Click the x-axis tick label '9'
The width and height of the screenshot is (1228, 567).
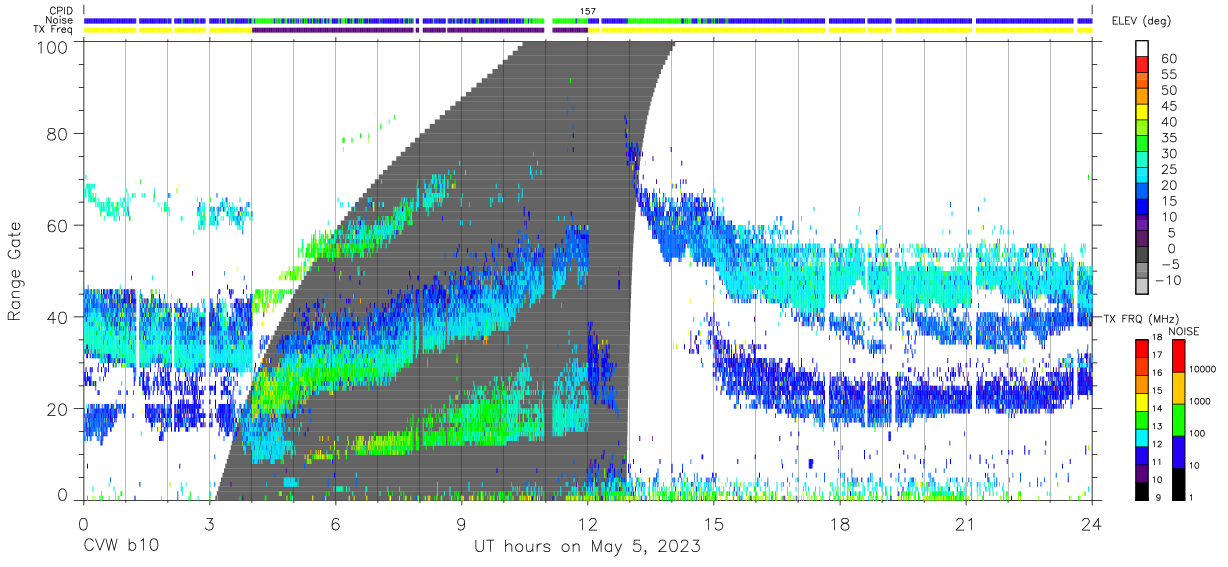[461, 524]
